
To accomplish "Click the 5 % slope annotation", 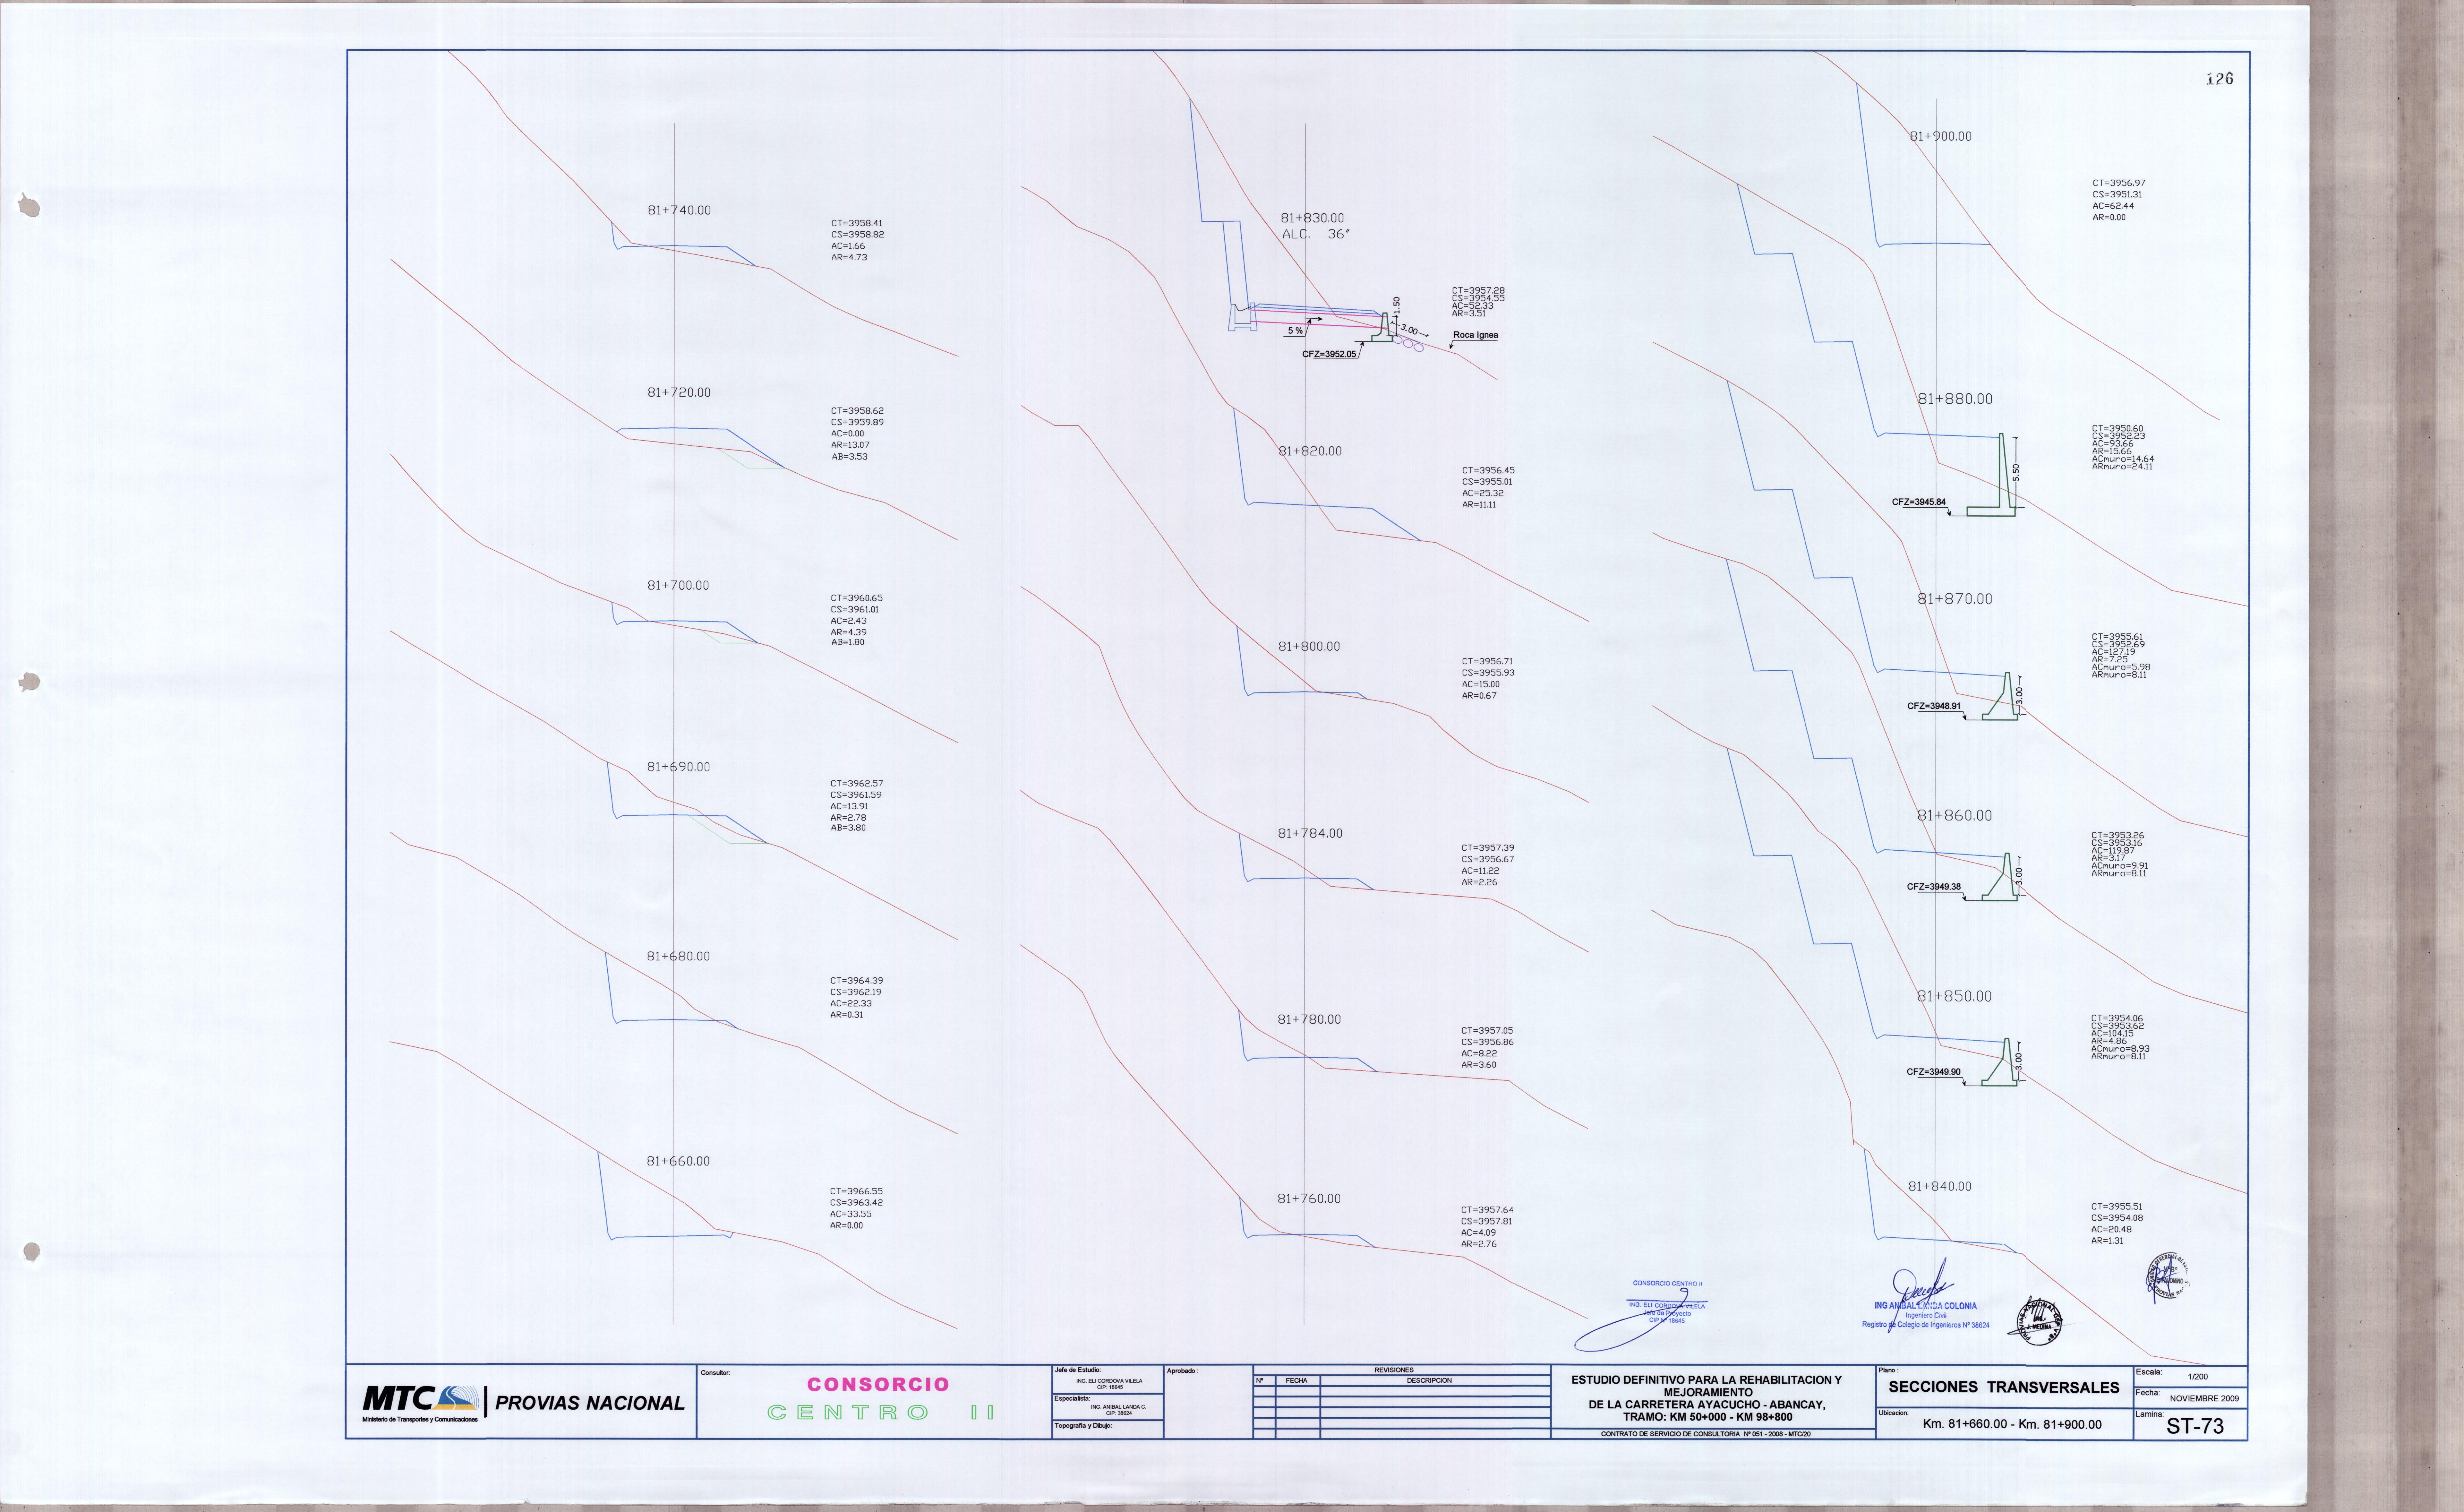I will [x=1295, y=331].
